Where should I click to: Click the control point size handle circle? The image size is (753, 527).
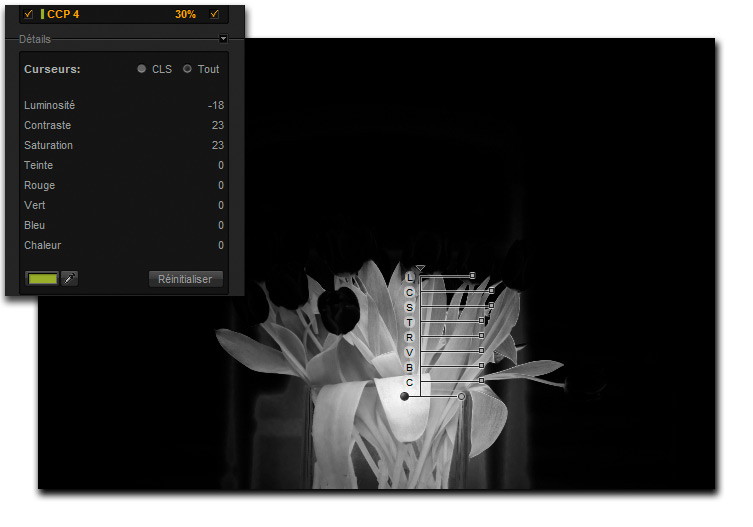click(x=462, y=396)
